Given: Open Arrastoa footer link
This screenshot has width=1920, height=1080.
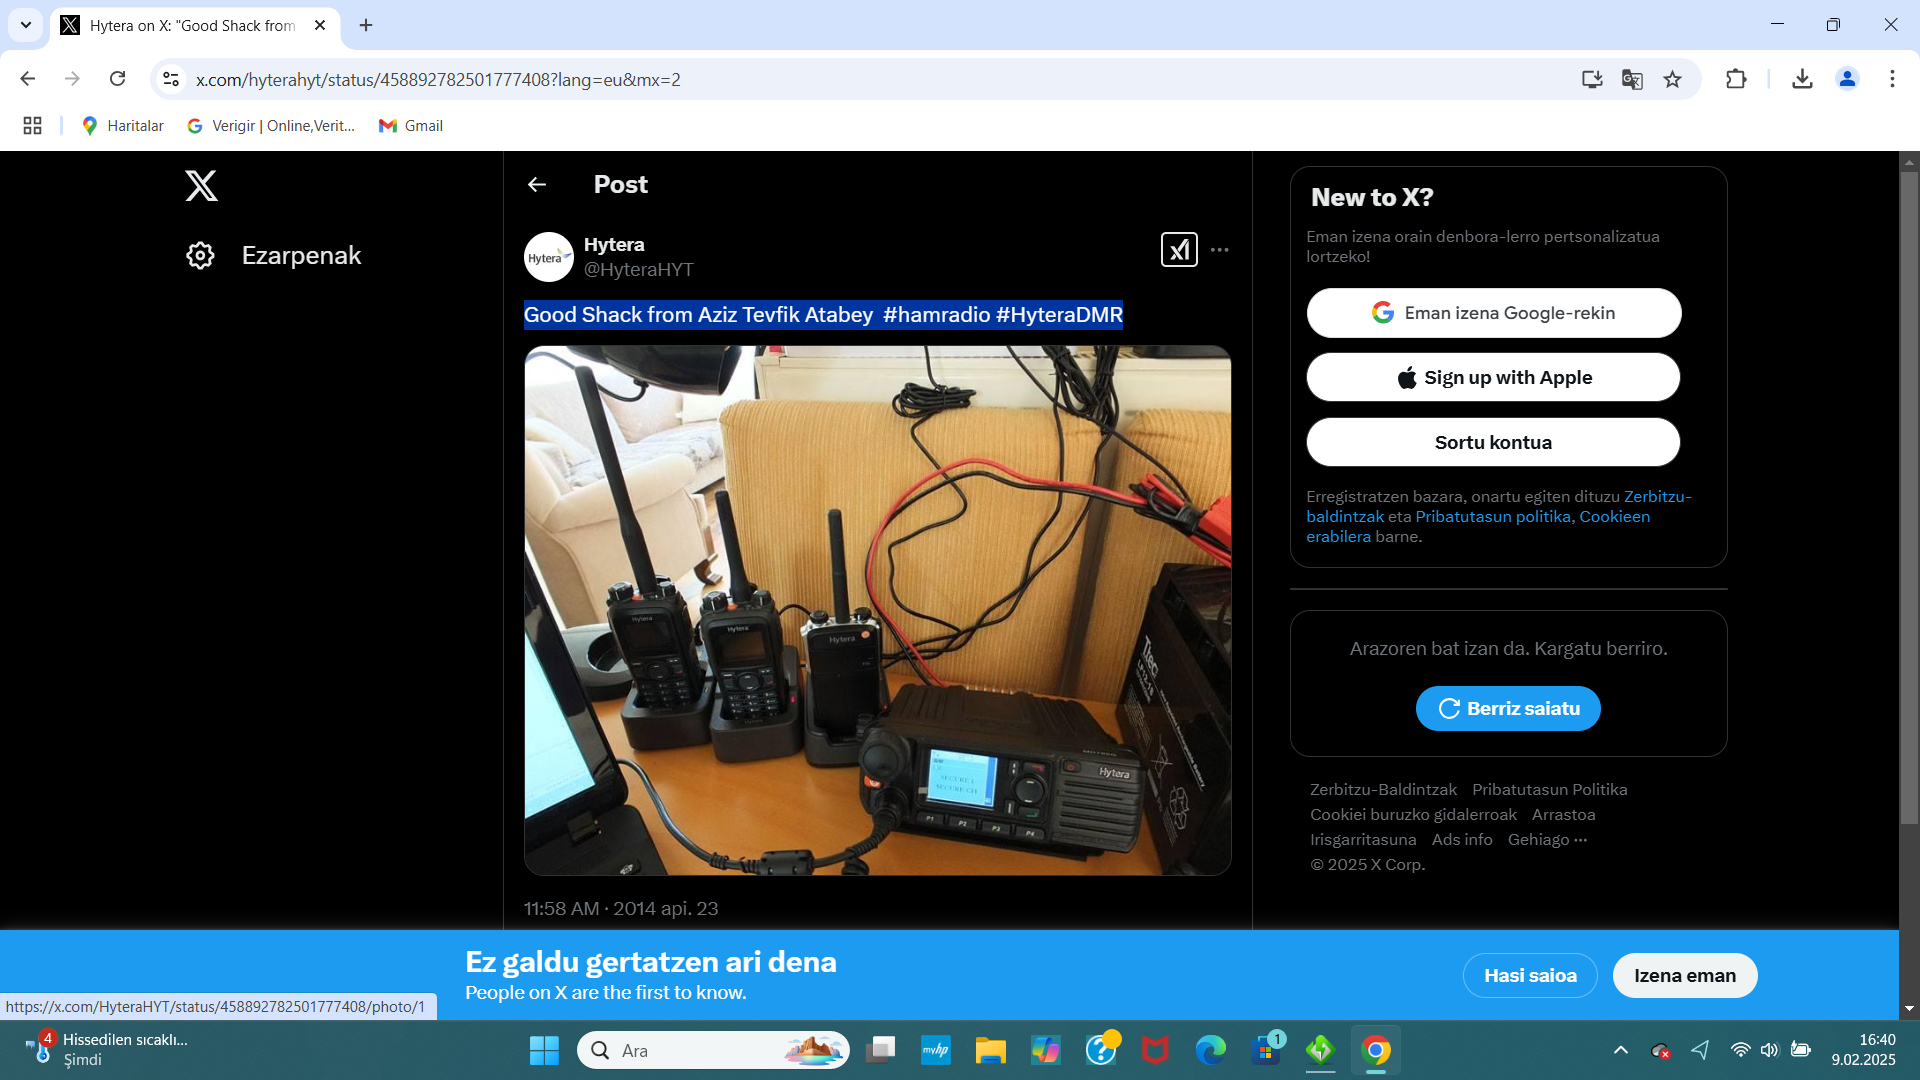Looking at the screenshot, I should 1563,814.
